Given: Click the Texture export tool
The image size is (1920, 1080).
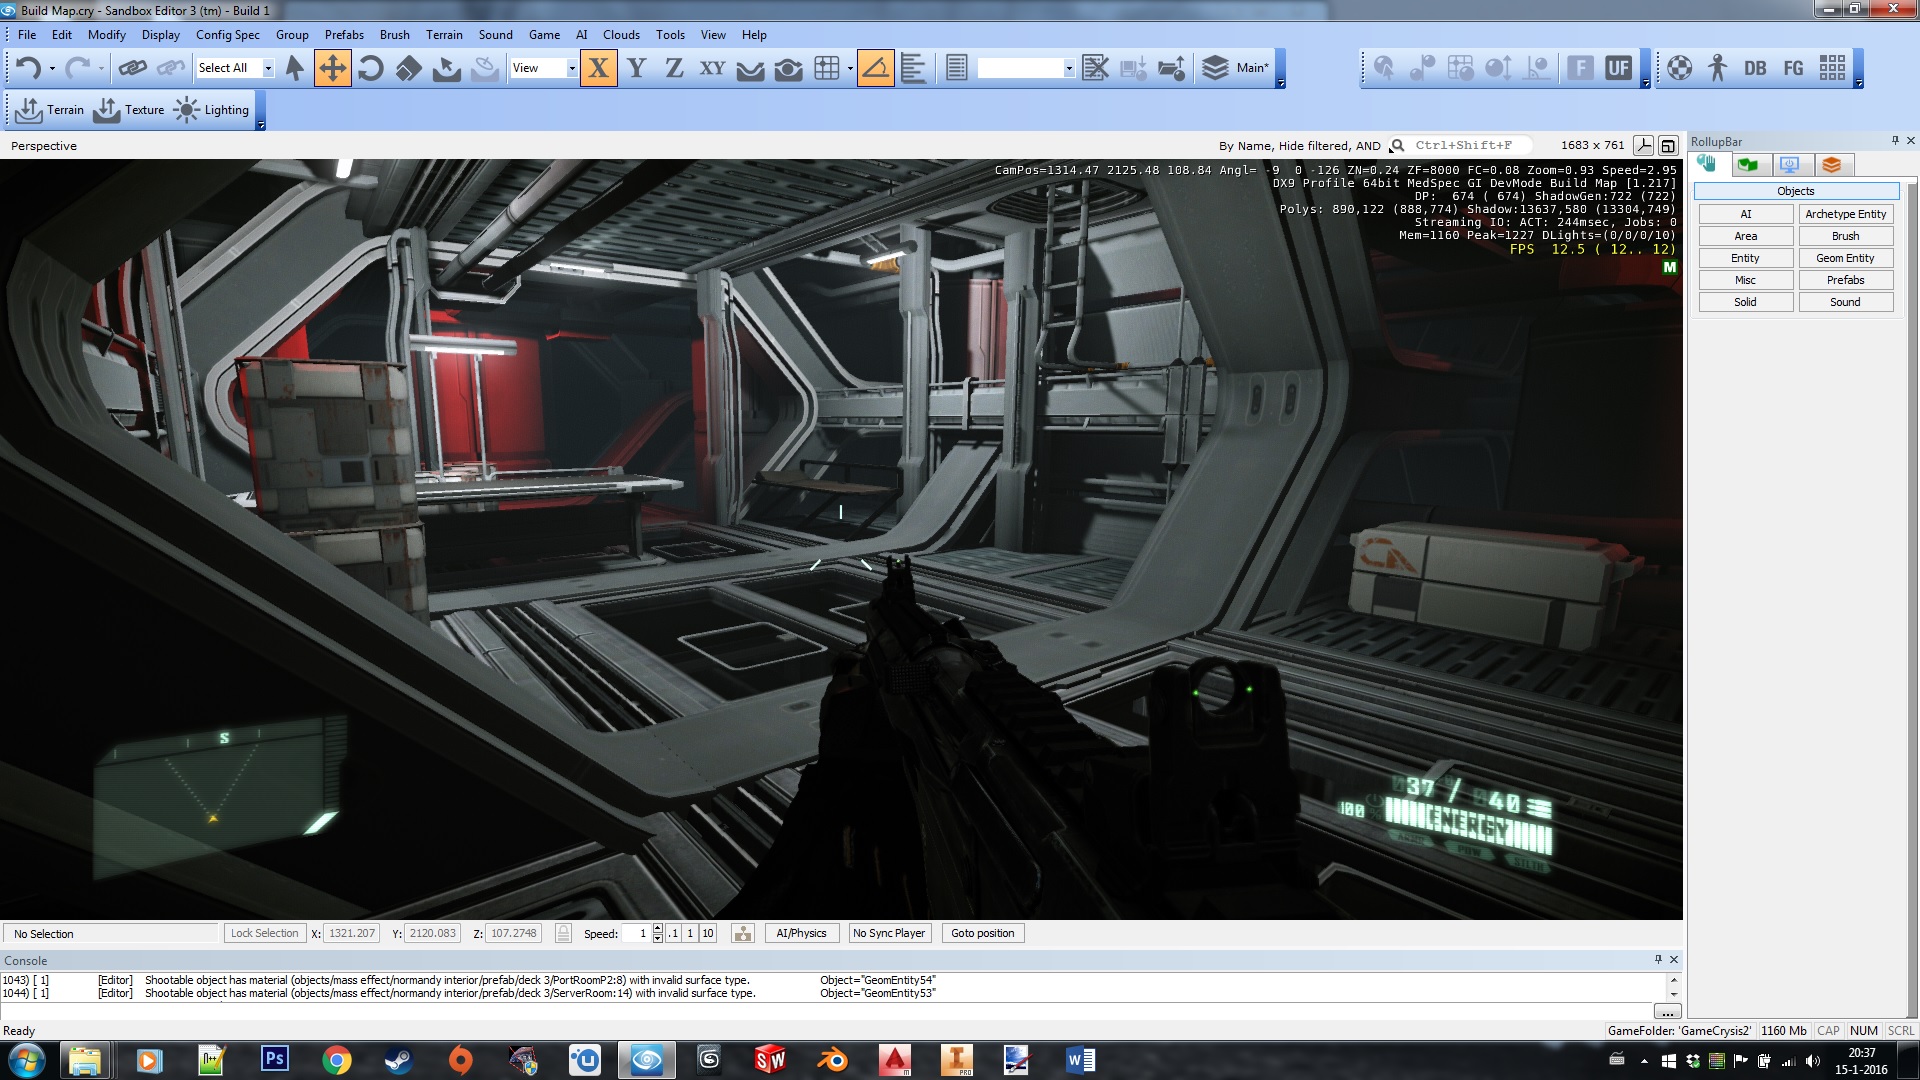Looking at the screenshot, I should point(129,110).
